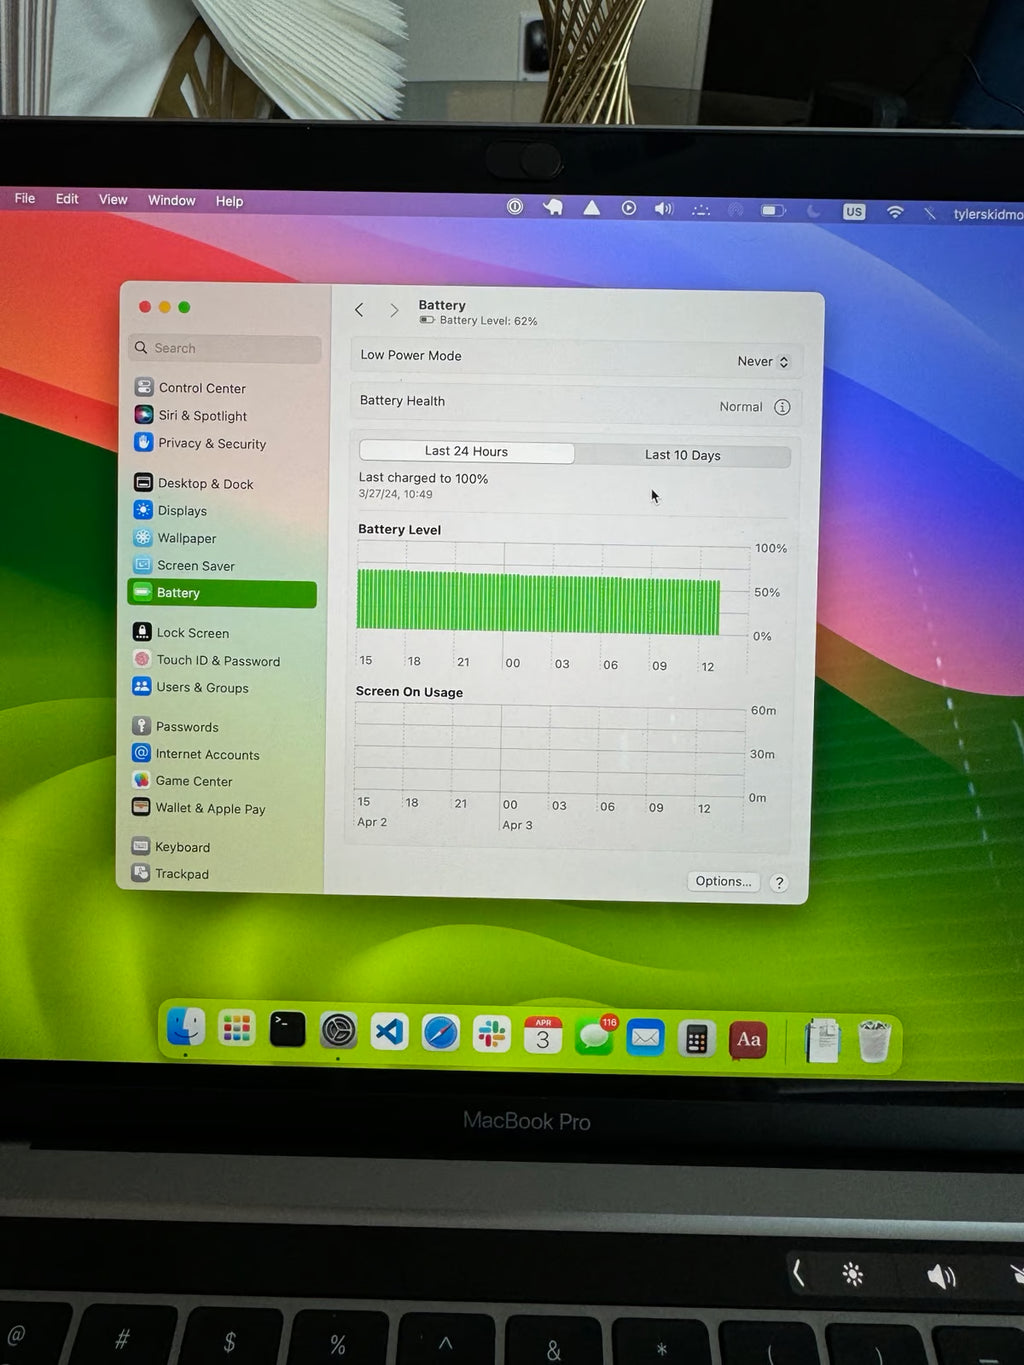
Task: Switch to the Last 10 Days tab
Action: [x=683, y=455]
